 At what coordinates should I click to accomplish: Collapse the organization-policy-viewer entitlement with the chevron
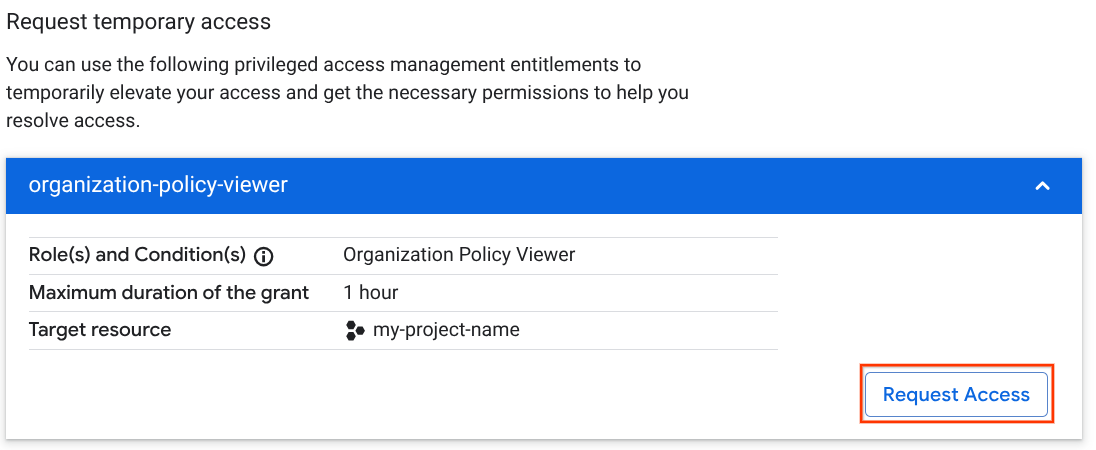click(1042, 186)
